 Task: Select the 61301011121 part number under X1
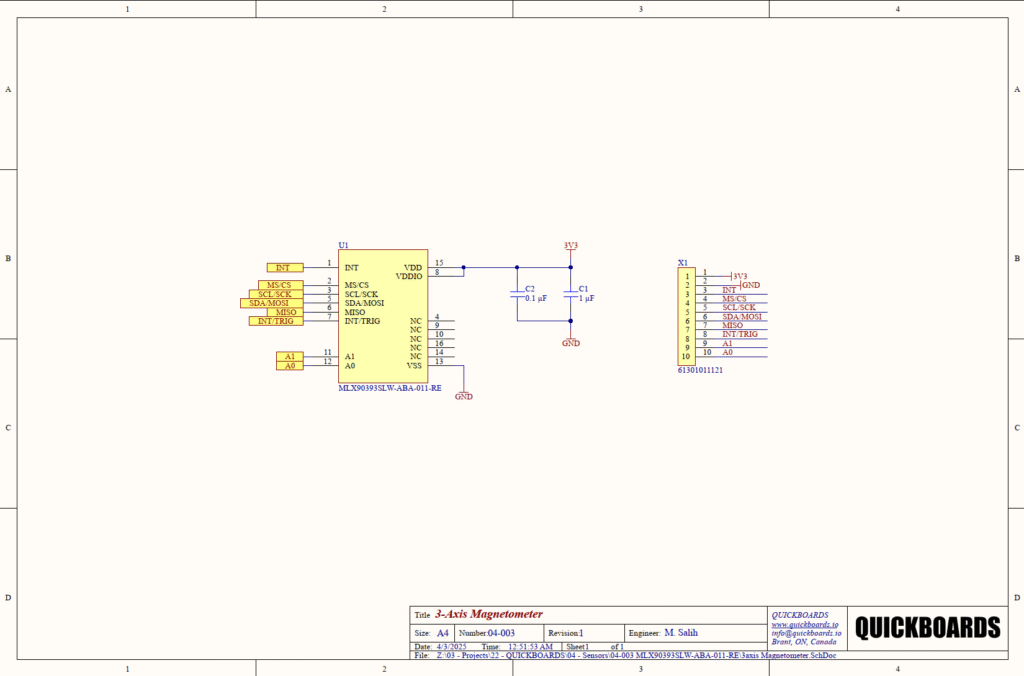pyautogui.click(x=700, y=370)
